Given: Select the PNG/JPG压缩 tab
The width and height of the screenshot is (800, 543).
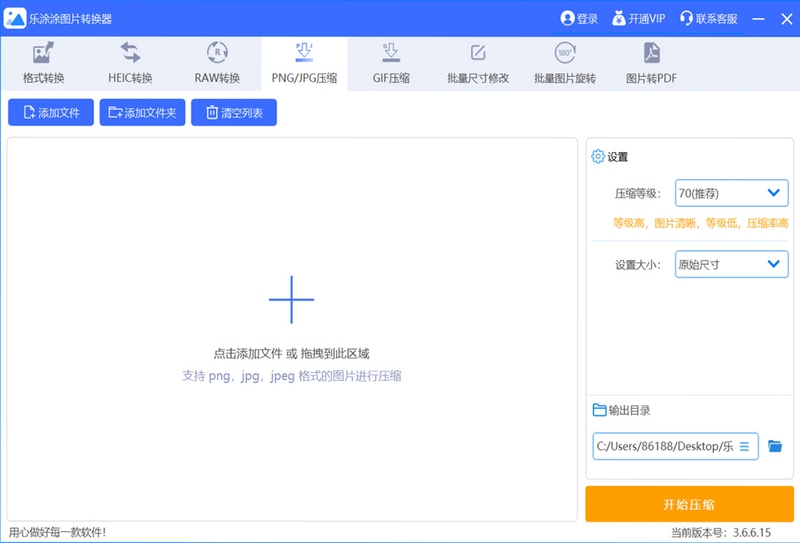Looking at the screenshot, I should (304, 63).
